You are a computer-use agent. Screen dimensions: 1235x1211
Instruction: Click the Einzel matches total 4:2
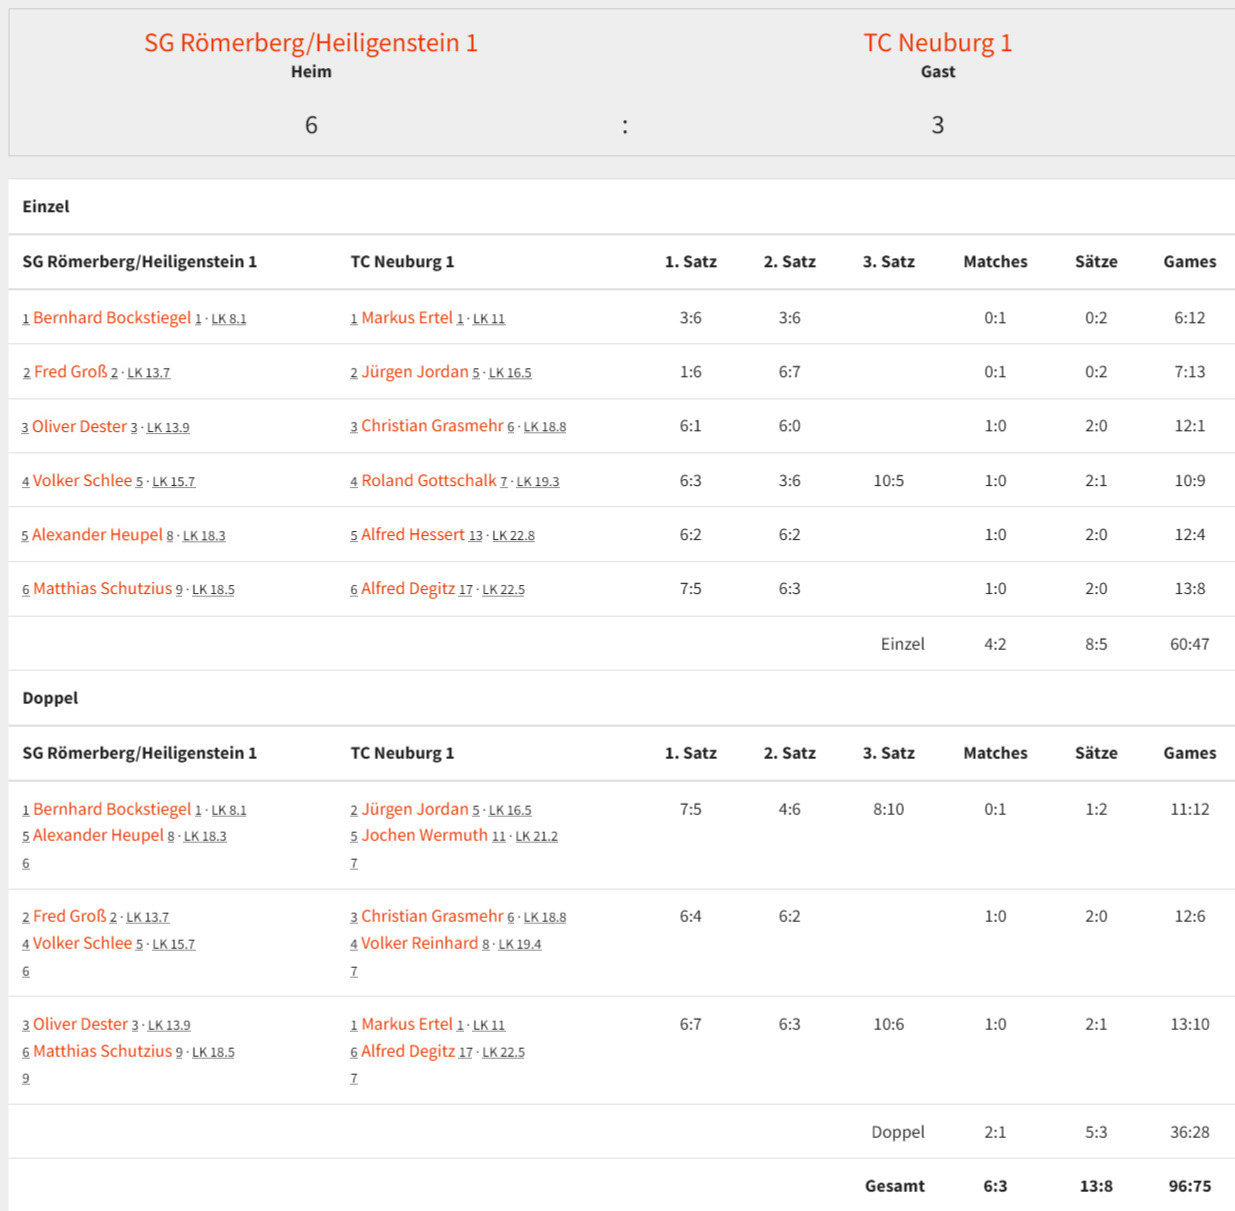click(x=995, y=644)
